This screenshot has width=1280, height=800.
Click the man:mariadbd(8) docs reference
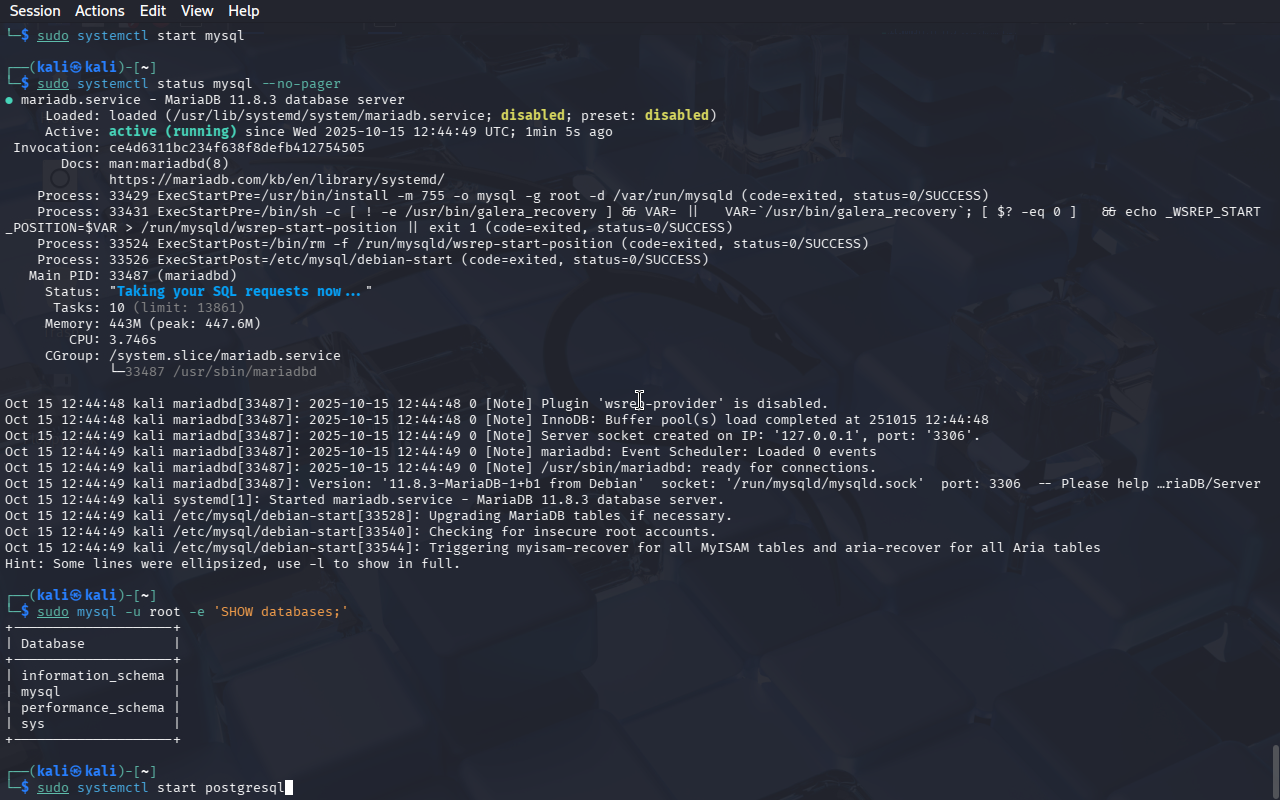(x=169, y=164)
